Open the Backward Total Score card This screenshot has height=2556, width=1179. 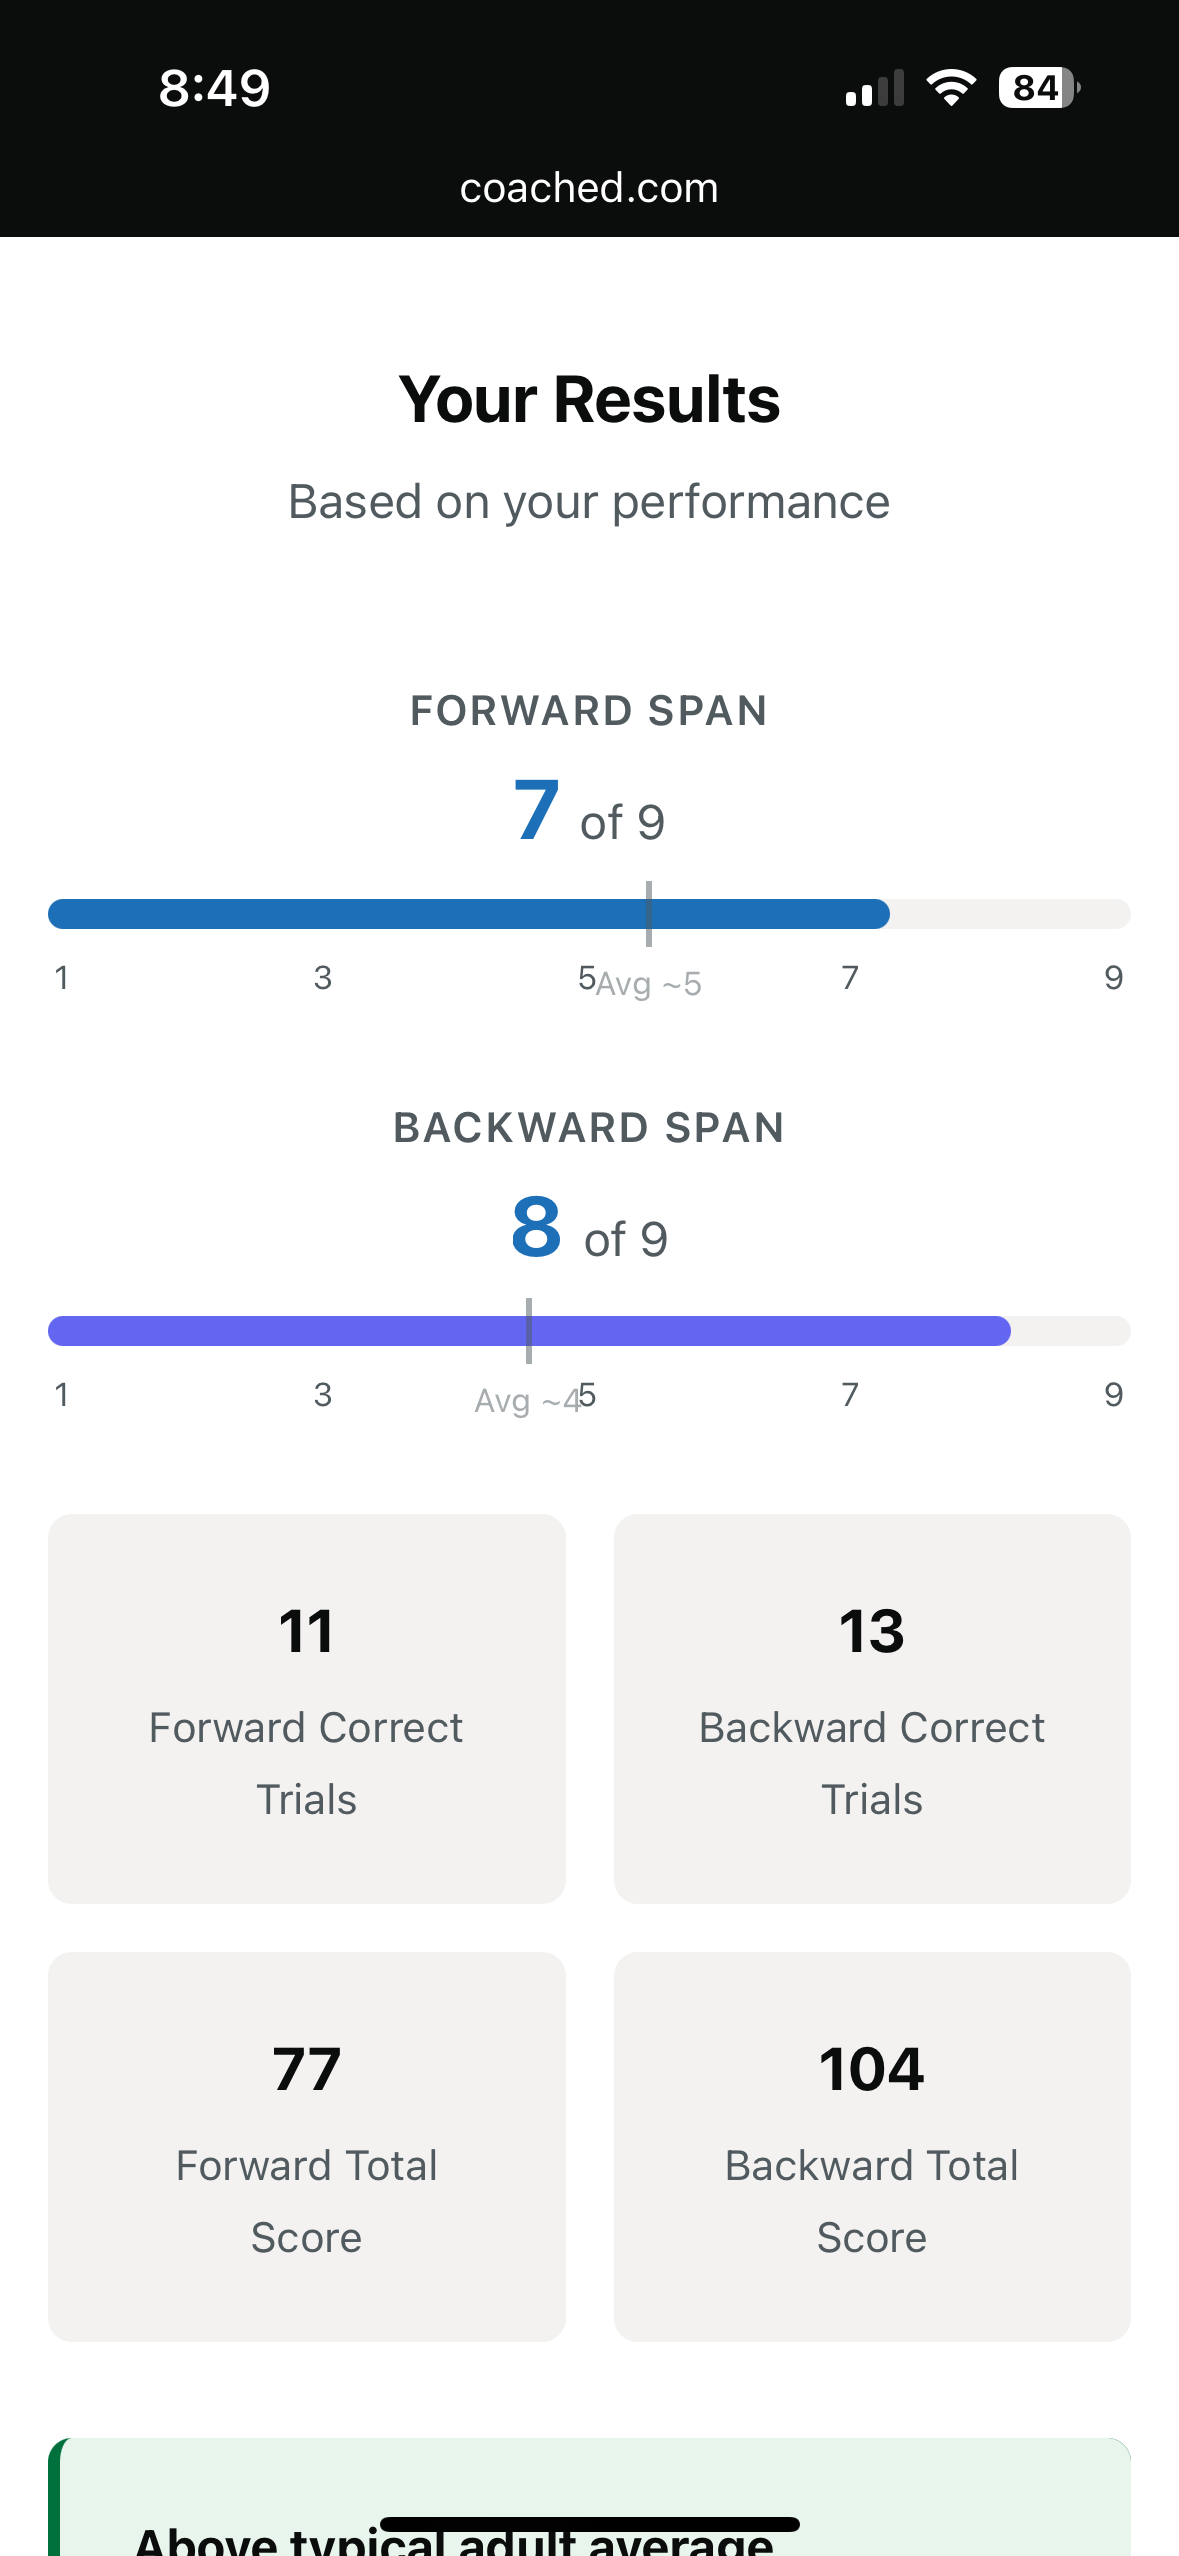pyautogui.click(x=872, y=2146)
